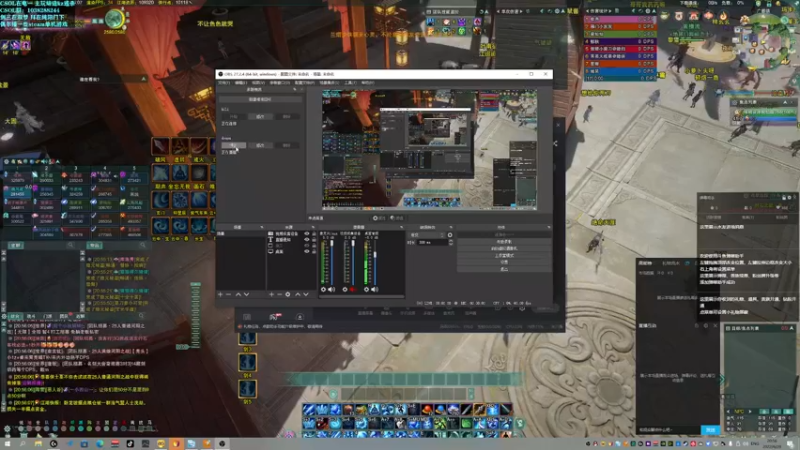Open the 文件 (File) menu in OBS
Screen dimensions: 800x450
[224, 83]
